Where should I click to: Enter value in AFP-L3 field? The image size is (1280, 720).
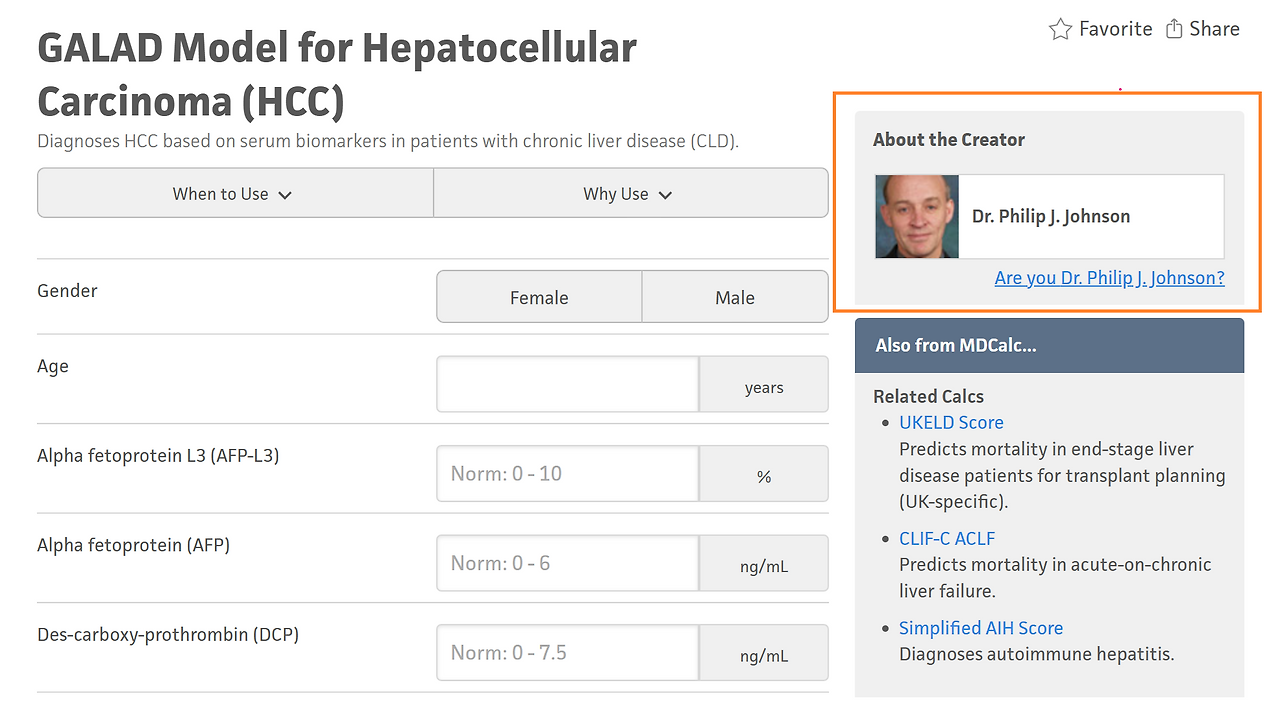tap(567, 474)
